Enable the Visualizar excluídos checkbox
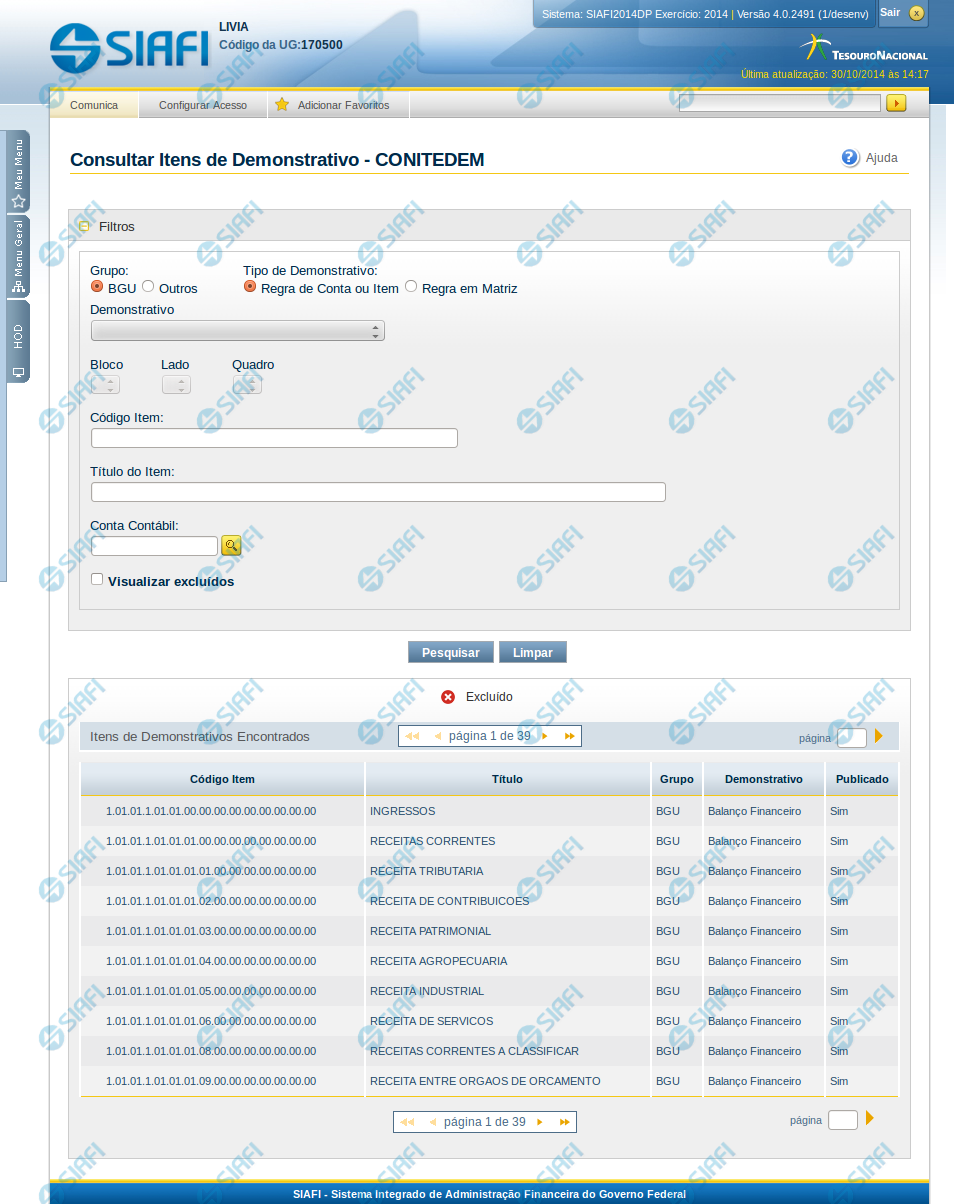The height and width of the screenshot is (1204, 954). click(97, 579)
